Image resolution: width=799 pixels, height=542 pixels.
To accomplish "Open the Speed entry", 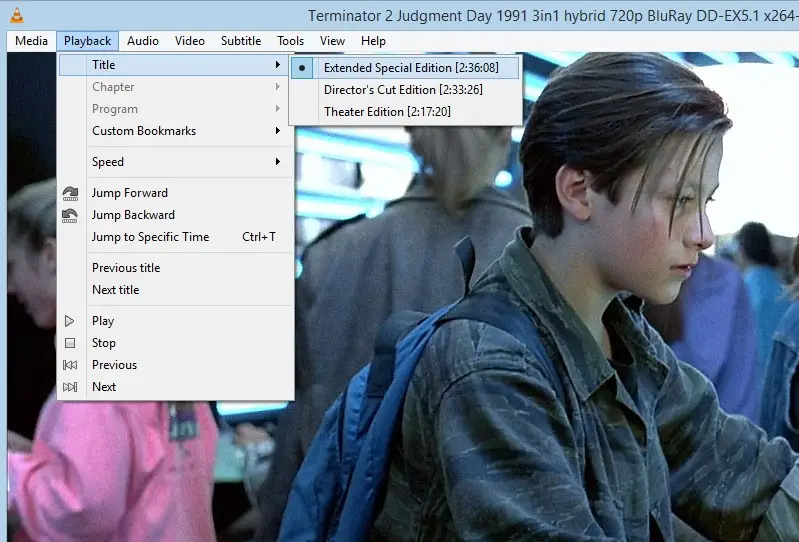I will click(x=176, y=161).
